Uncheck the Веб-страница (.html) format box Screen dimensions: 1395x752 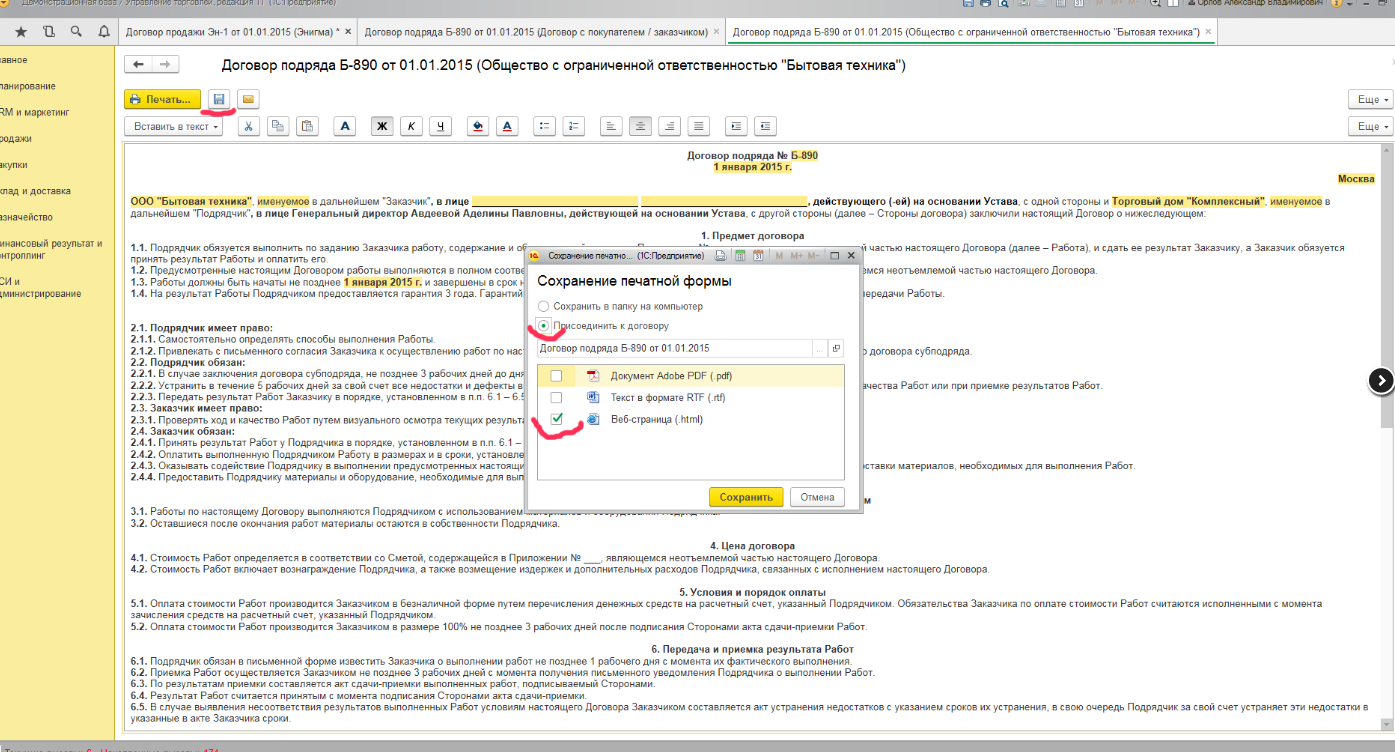[x=556, y=419]
